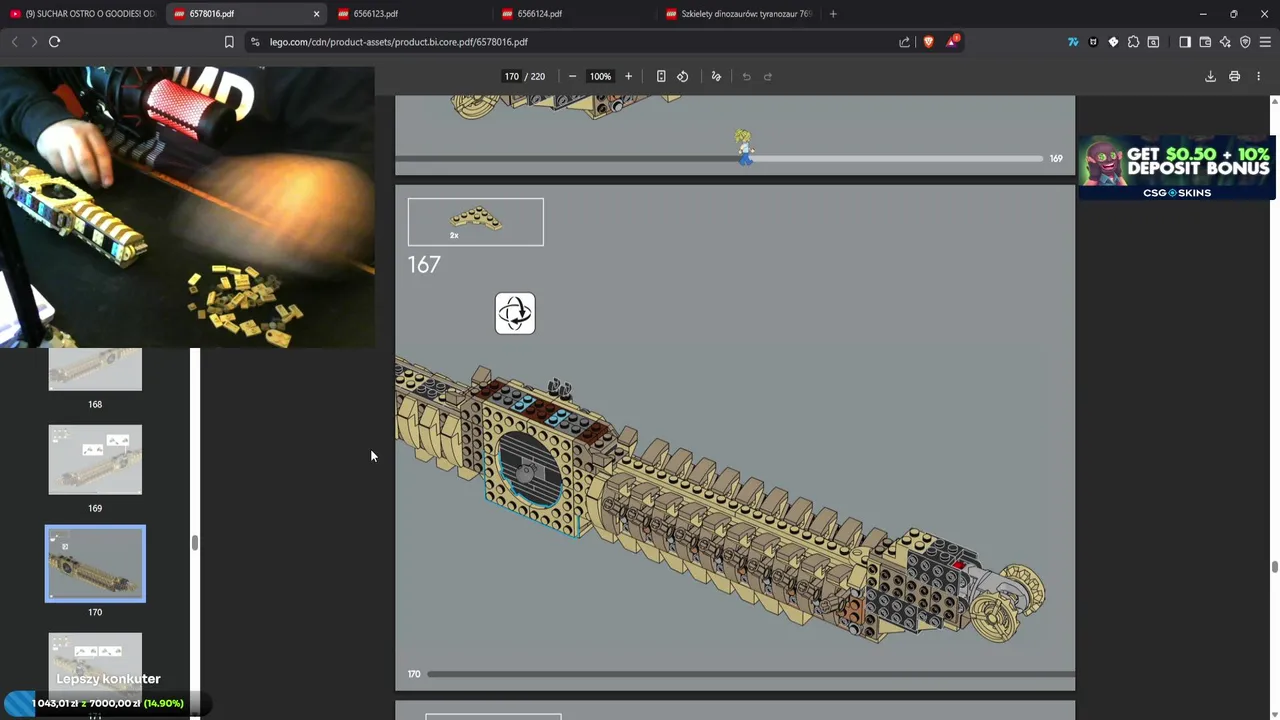1280x720 pixels.
Task: Click the address bar URL
Action: click(399, 42)
